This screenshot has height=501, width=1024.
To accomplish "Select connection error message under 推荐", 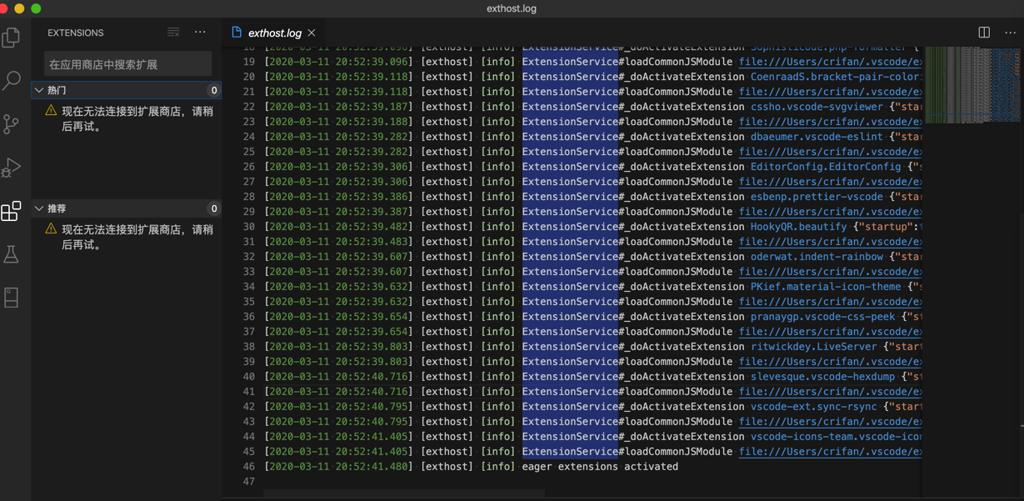I will [137, 237].
